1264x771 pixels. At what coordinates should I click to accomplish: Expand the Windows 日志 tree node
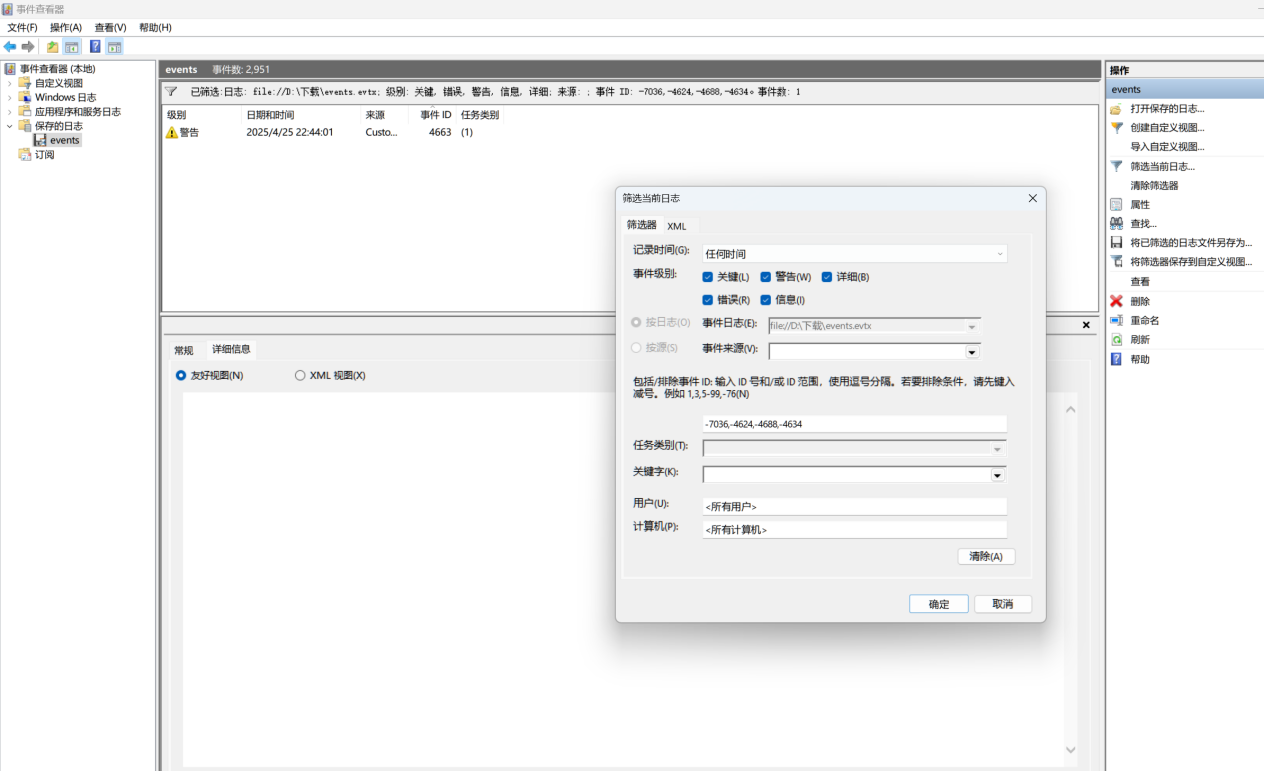click(11, 98)
